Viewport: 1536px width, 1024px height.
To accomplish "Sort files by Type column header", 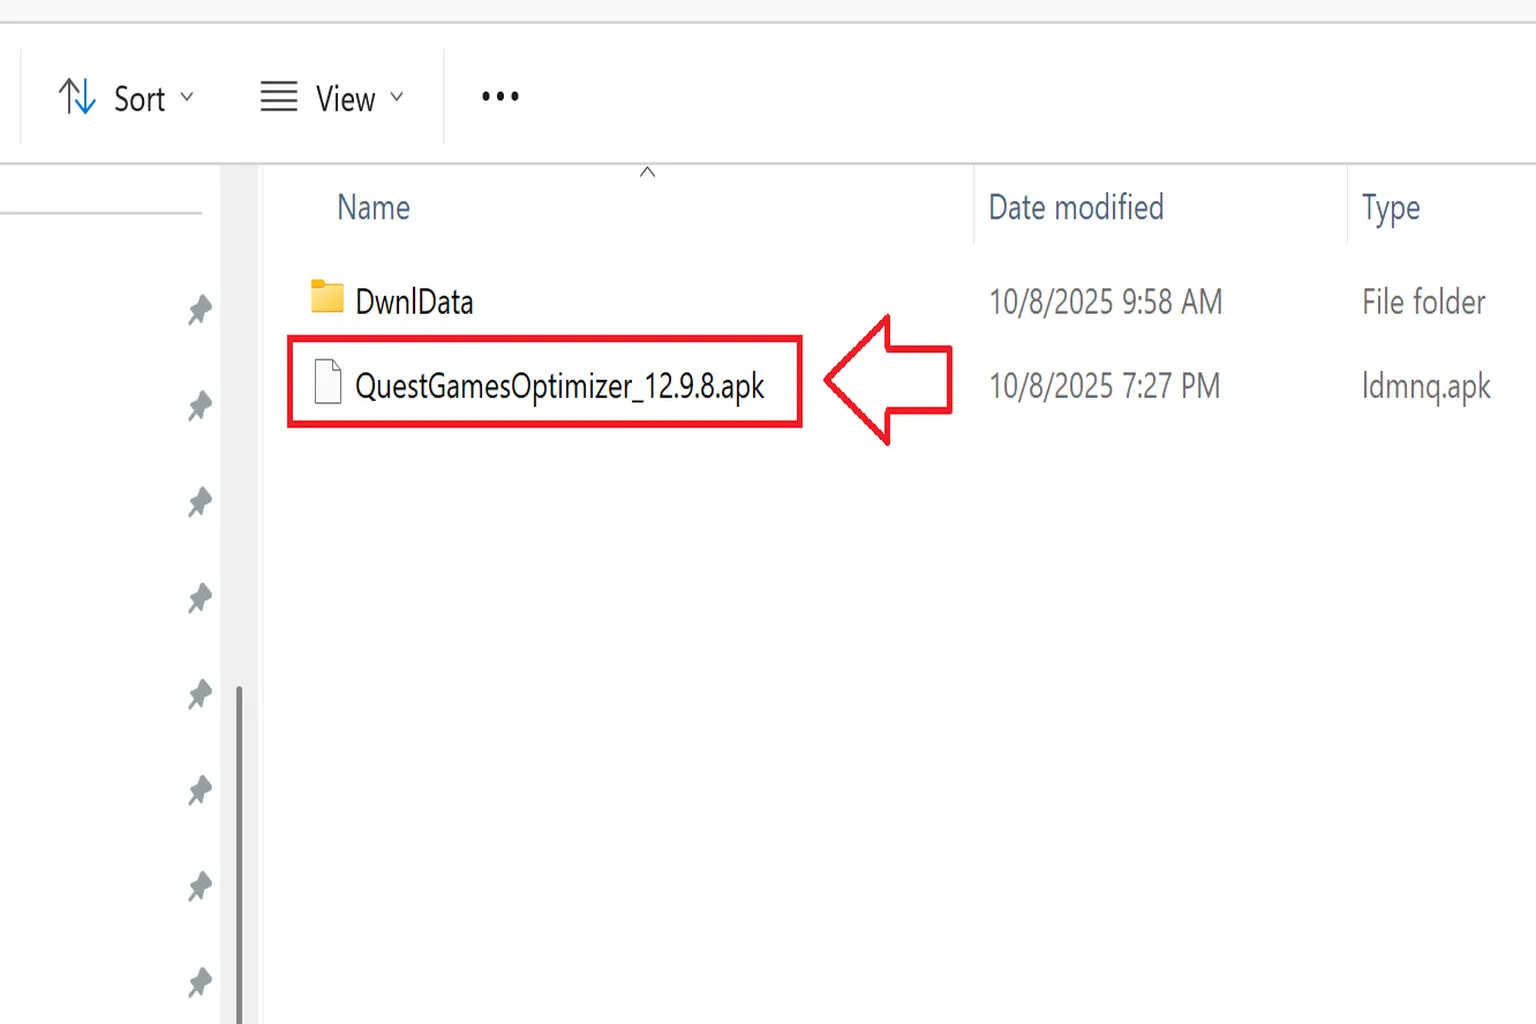I will [x=1391, y=208].
